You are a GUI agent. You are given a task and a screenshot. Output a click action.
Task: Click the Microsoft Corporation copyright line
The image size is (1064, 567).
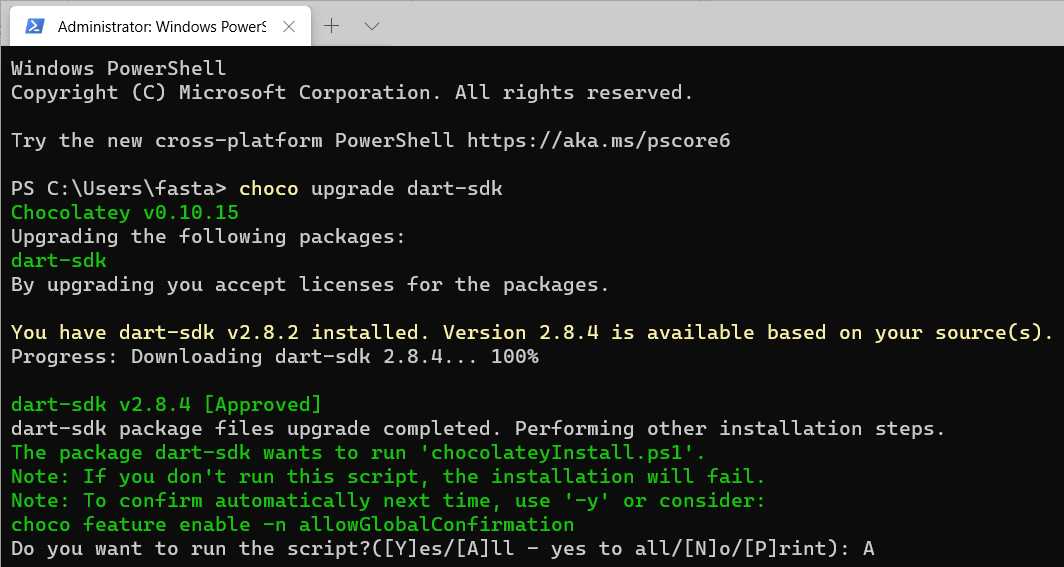coord(352,93)
